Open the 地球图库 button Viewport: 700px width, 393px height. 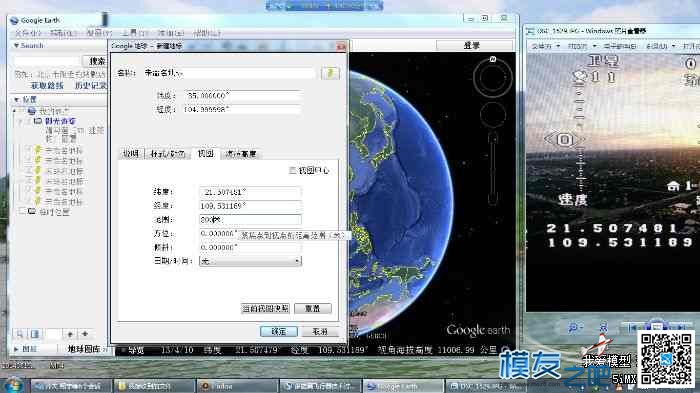pos(84,349)
